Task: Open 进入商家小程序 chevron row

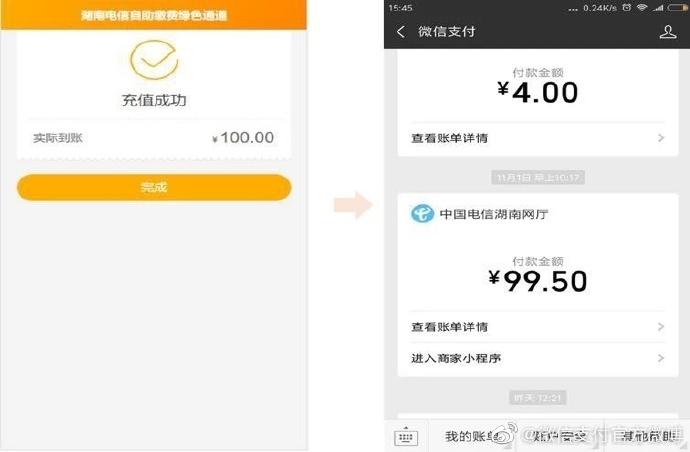Action: coord(537,358)
